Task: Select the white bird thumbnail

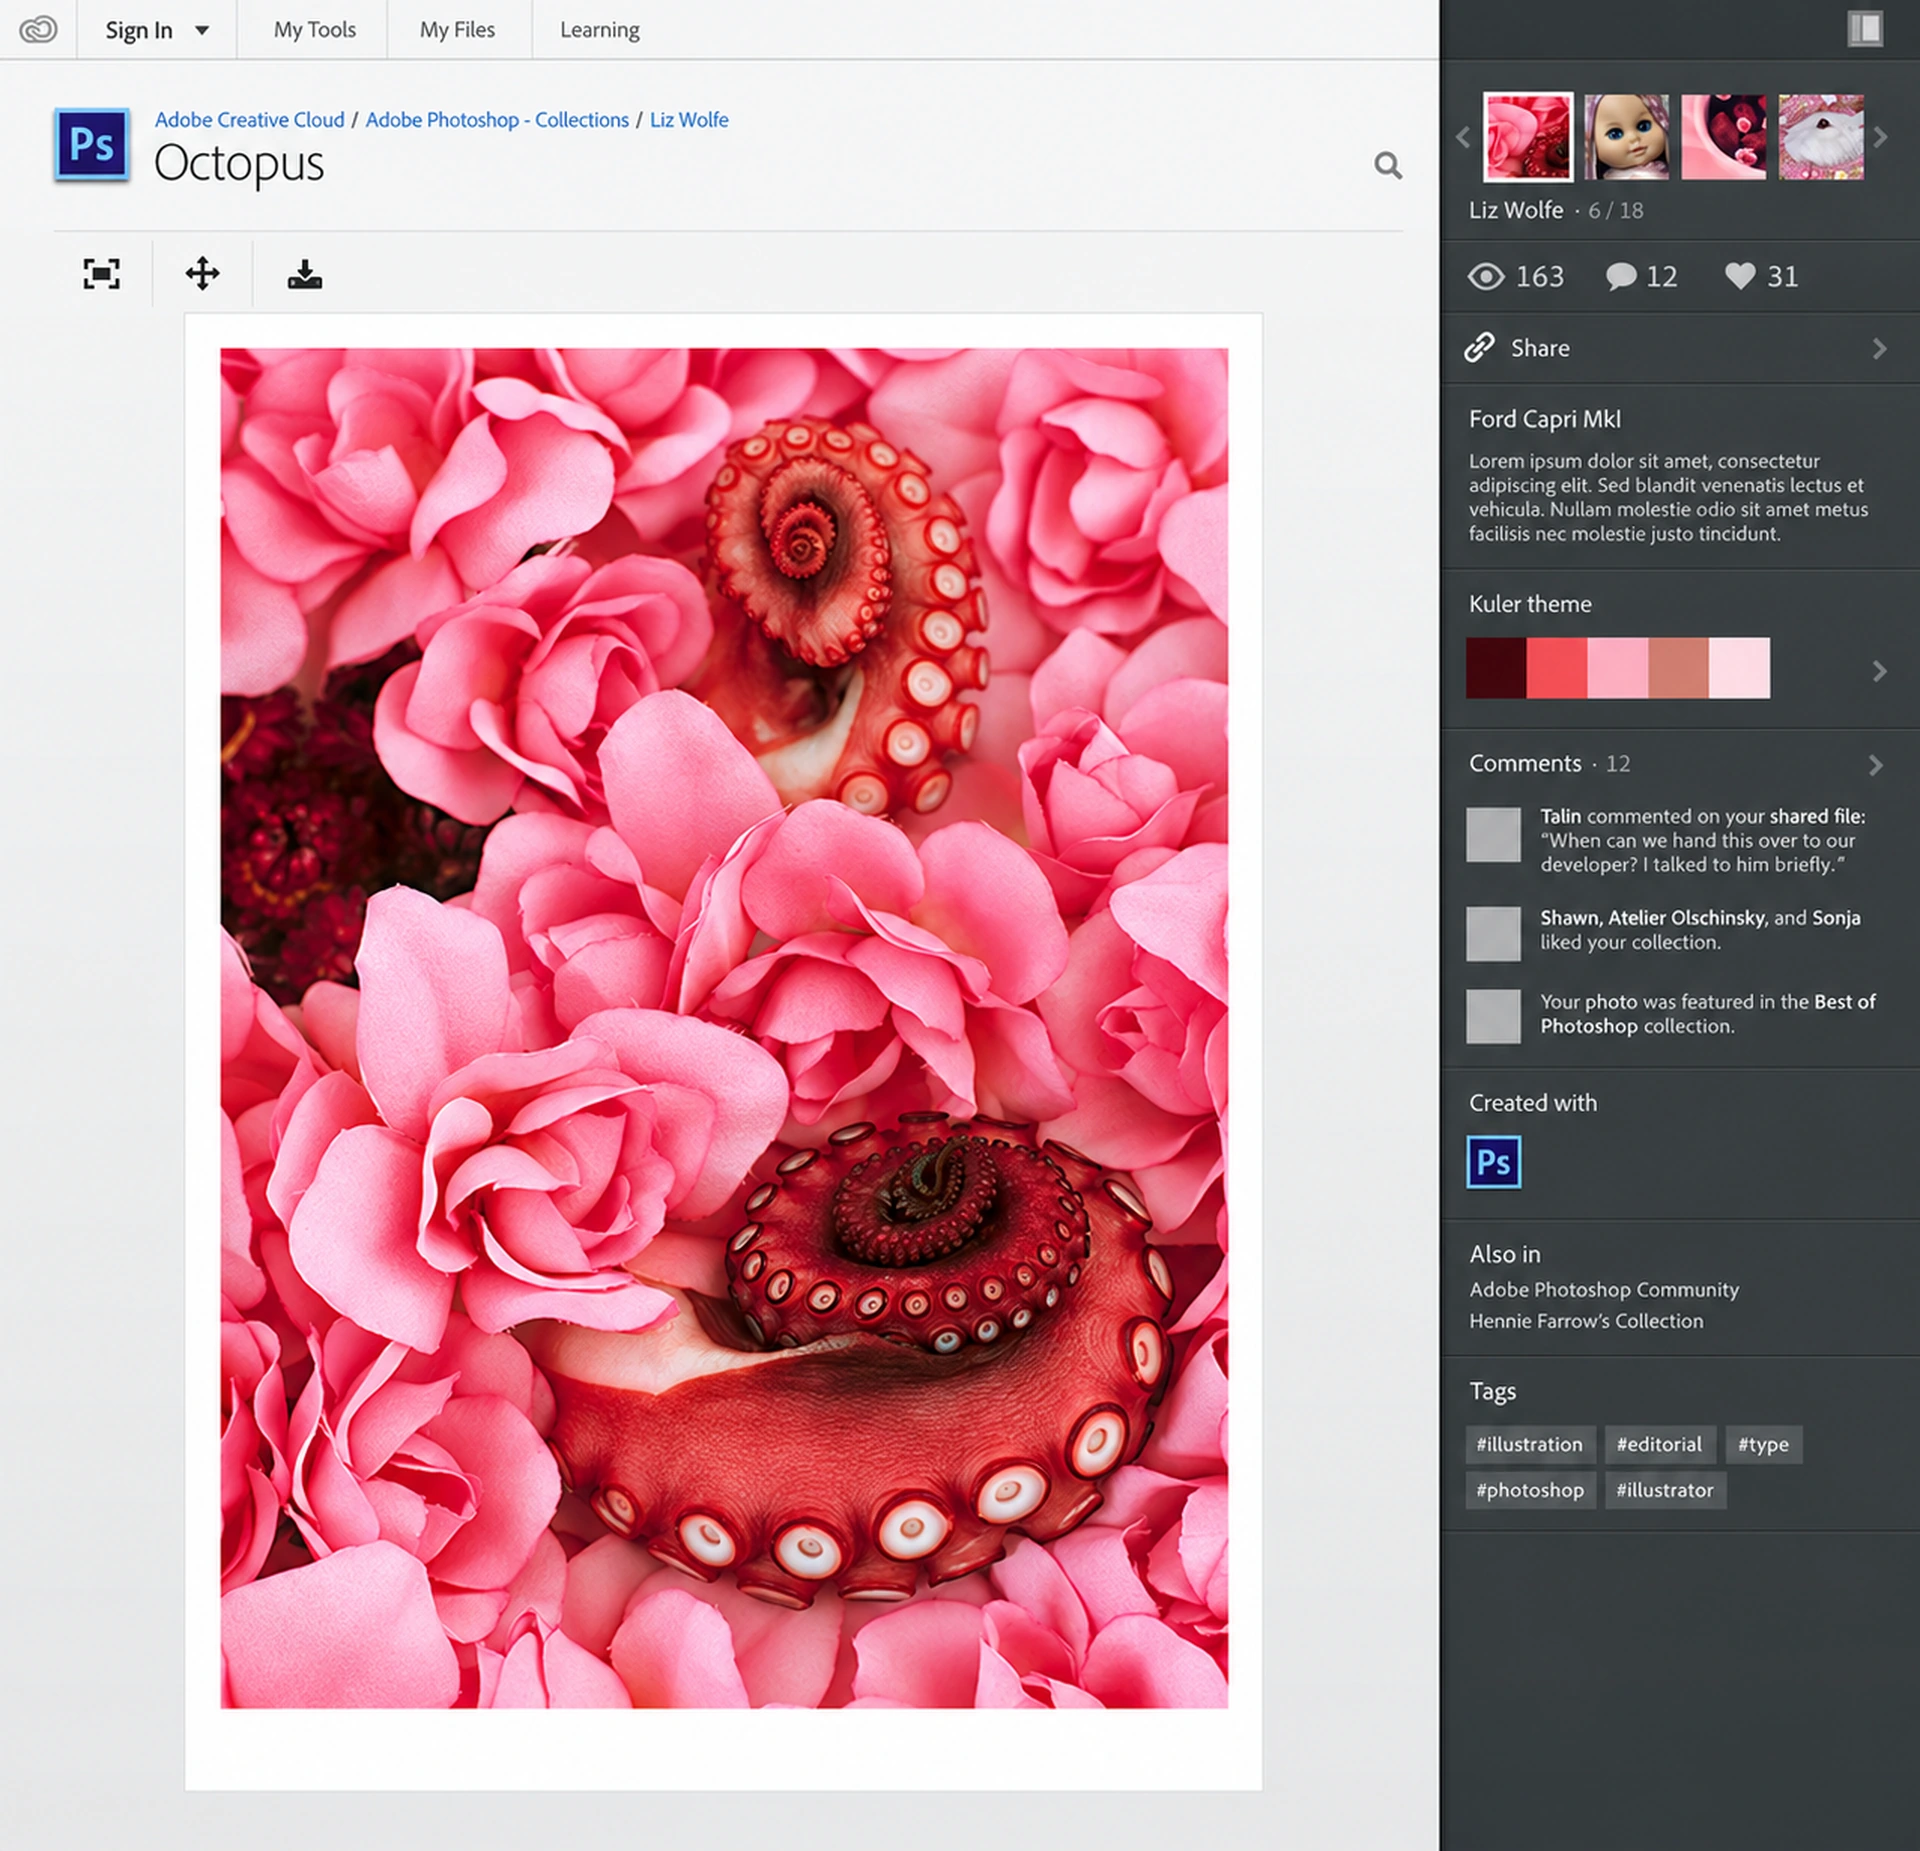Action: click(1821, 137)
